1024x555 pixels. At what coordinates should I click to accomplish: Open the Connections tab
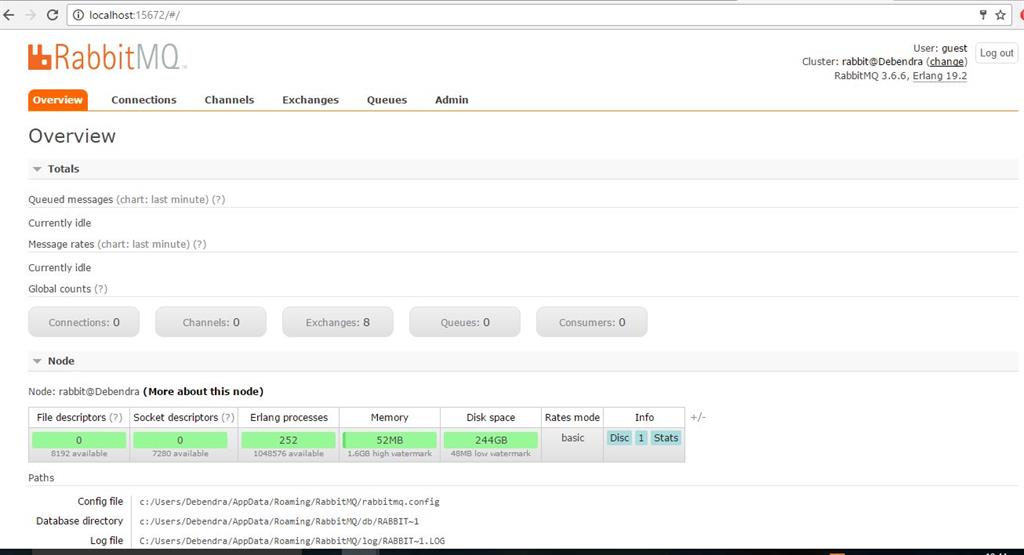pyautogui.click(x=144, y=100)
